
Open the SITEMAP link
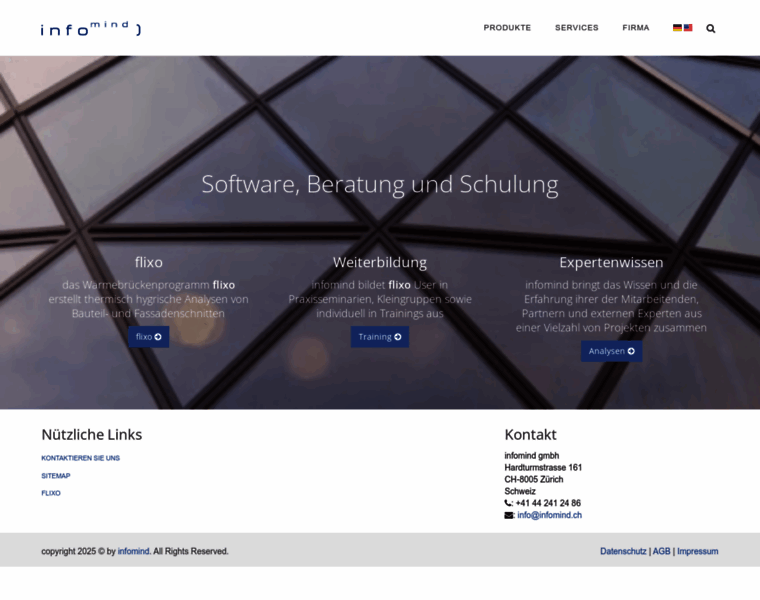(x=56, y=476)
